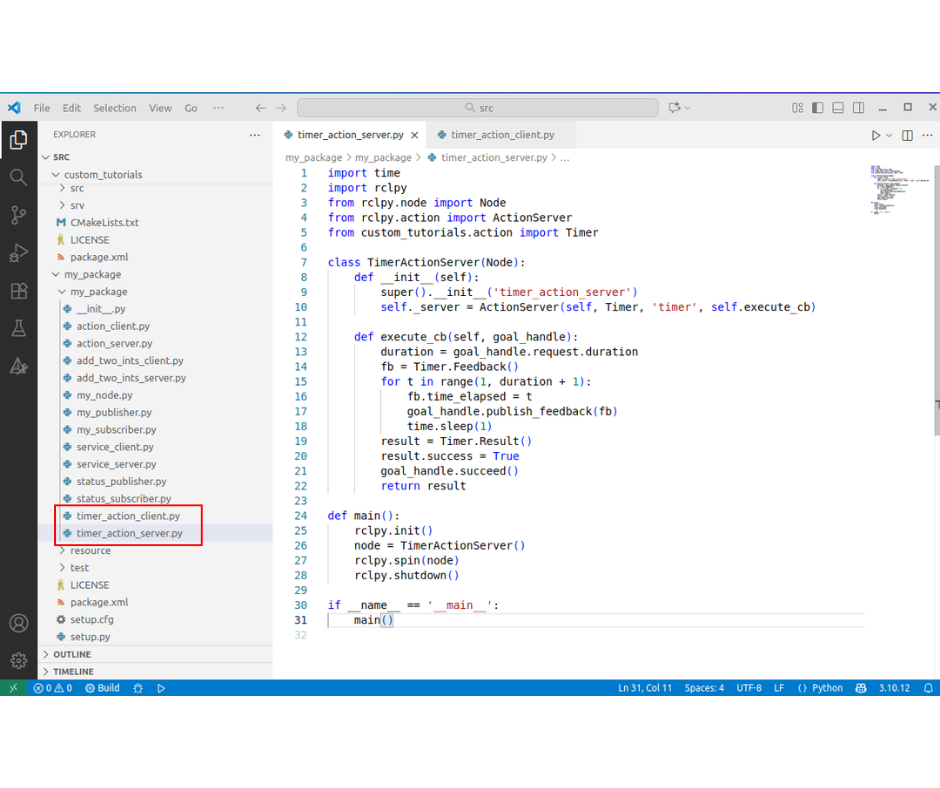Open the Selection menu
This screenshot has width=940, height=788.
[x=114, y=108]
